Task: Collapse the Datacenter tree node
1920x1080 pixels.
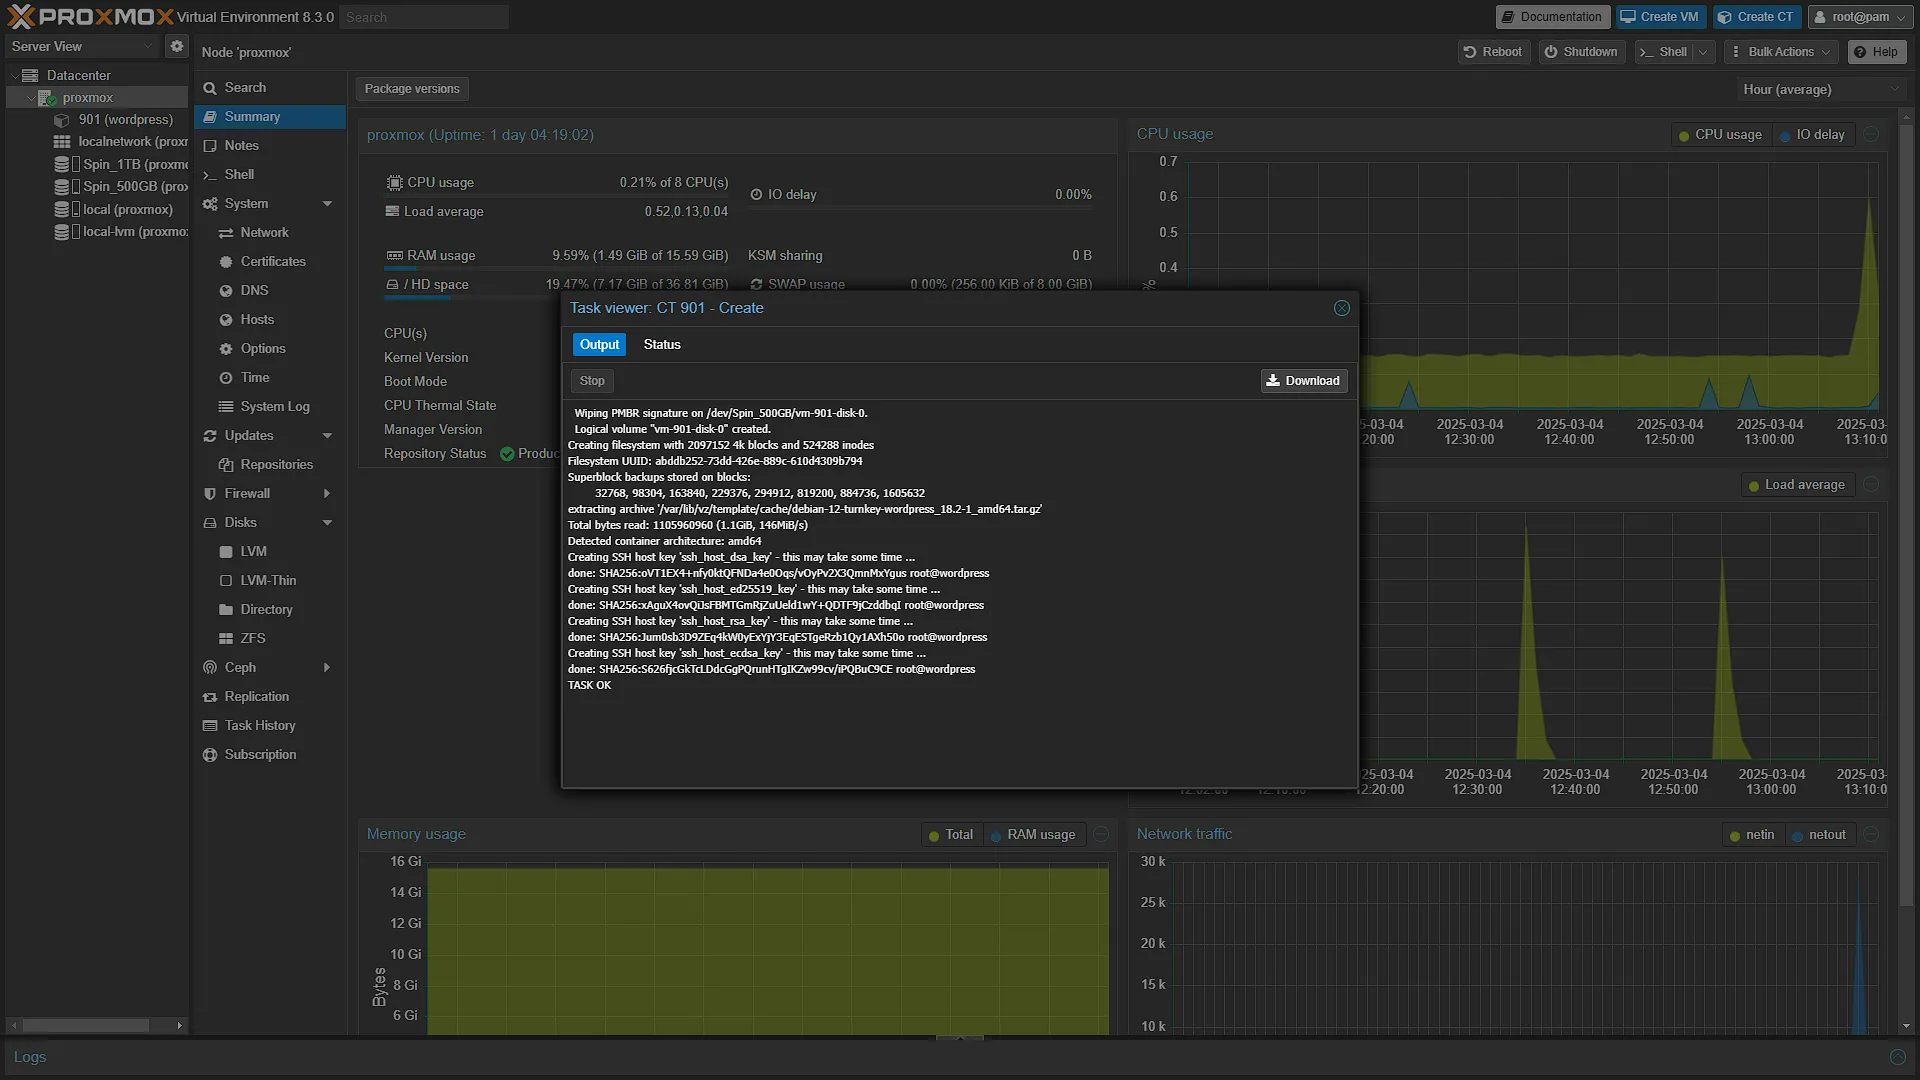Action: point(14,75)
